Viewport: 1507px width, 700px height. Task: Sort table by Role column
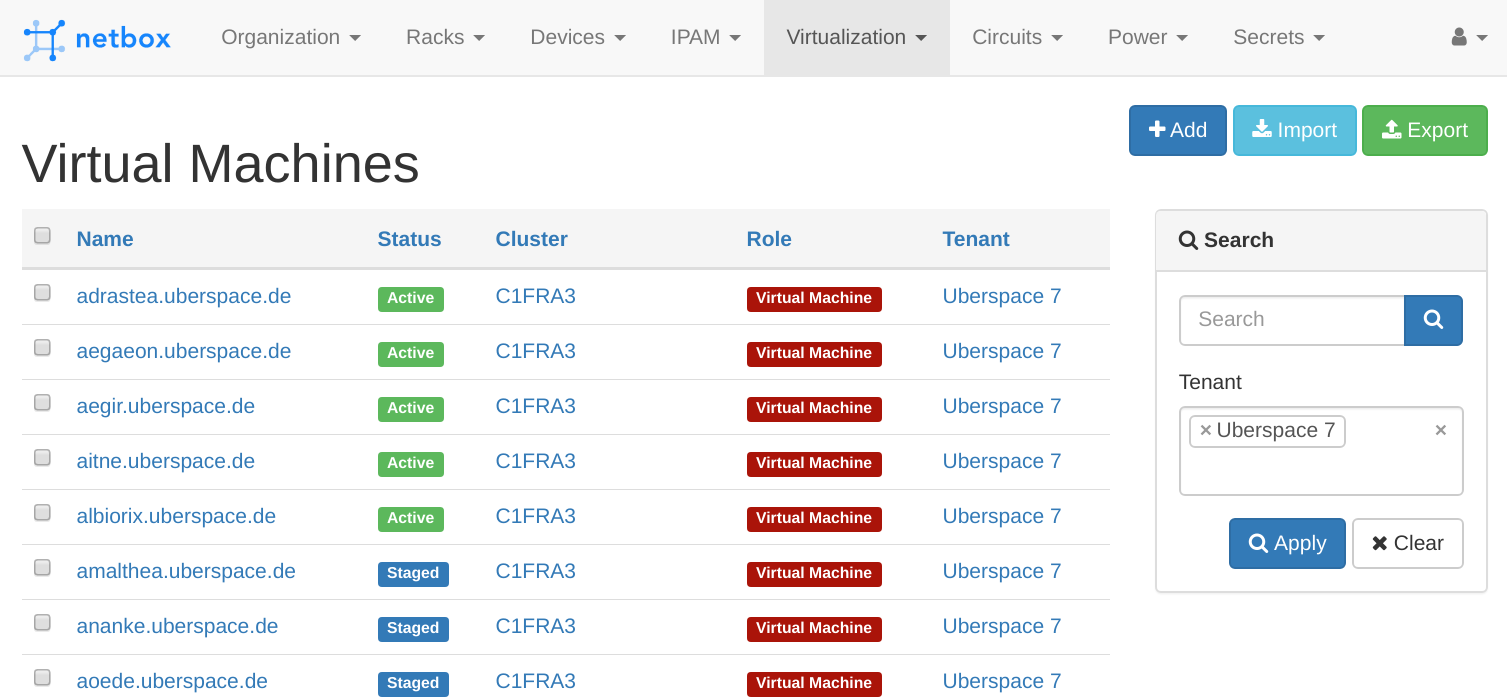point(769,239)
